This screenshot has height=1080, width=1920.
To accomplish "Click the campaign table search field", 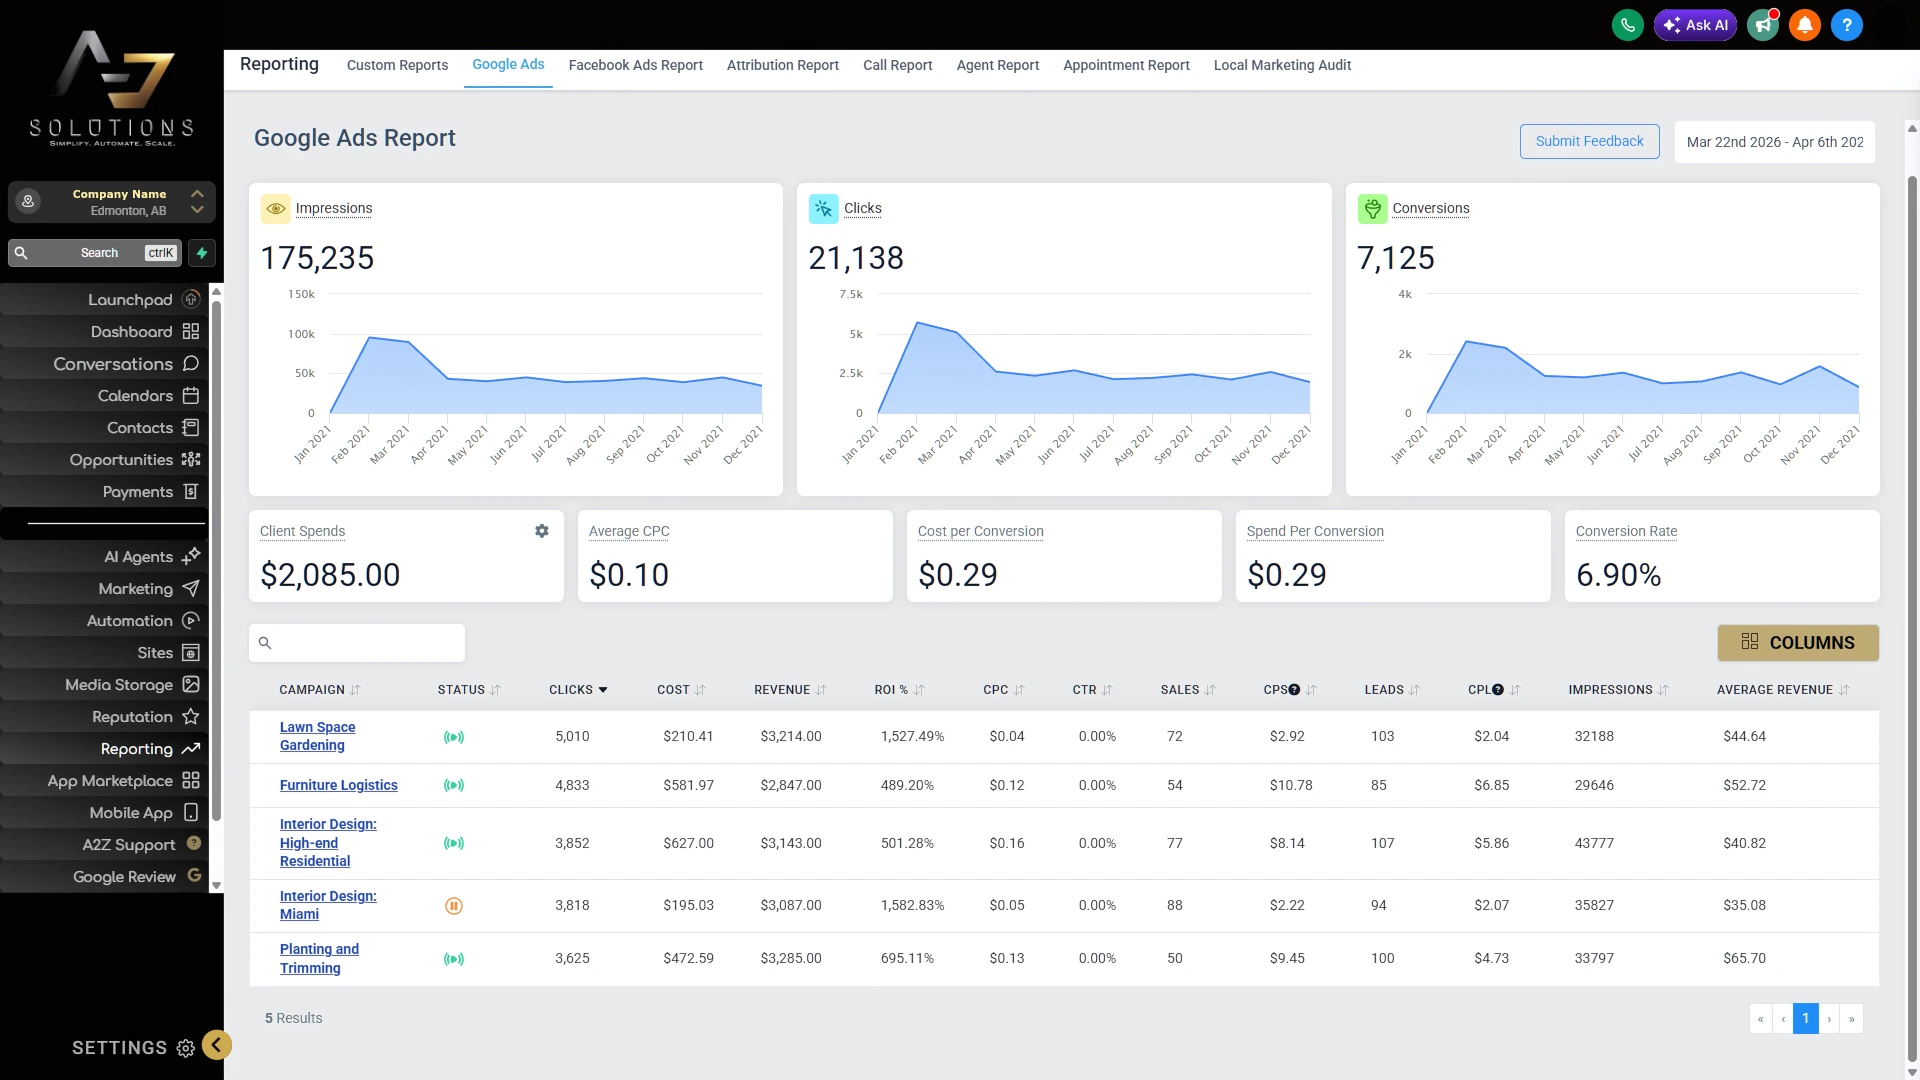I will (x=366, y=643).
